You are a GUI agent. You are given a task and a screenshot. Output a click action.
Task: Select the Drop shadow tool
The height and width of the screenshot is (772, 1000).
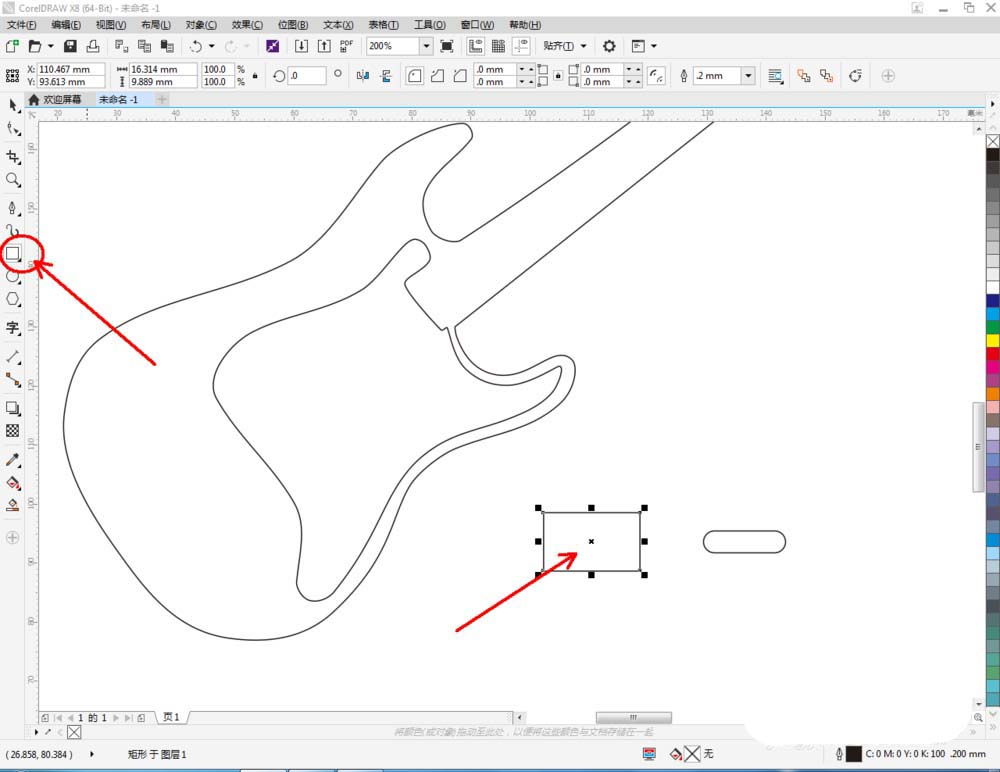click(13, 408)
